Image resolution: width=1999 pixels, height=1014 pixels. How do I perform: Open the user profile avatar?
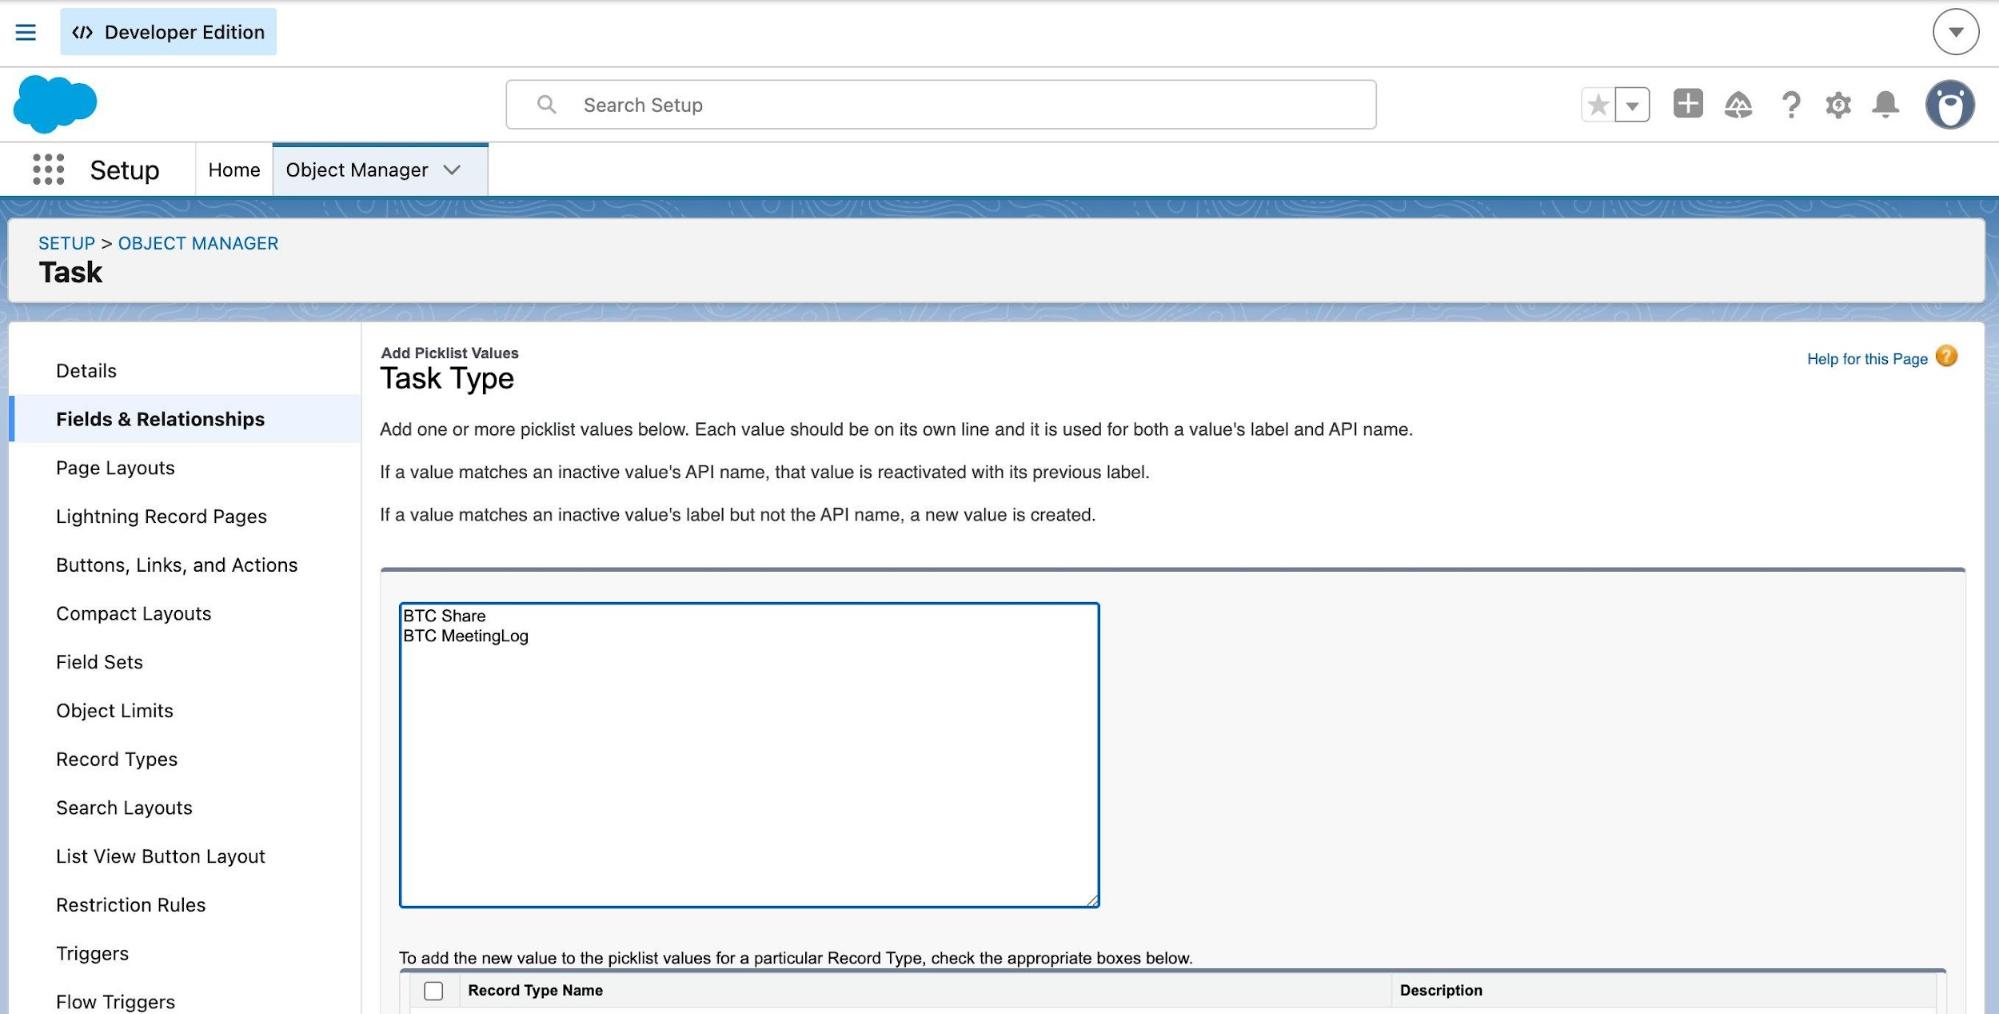pos(1950,105)
